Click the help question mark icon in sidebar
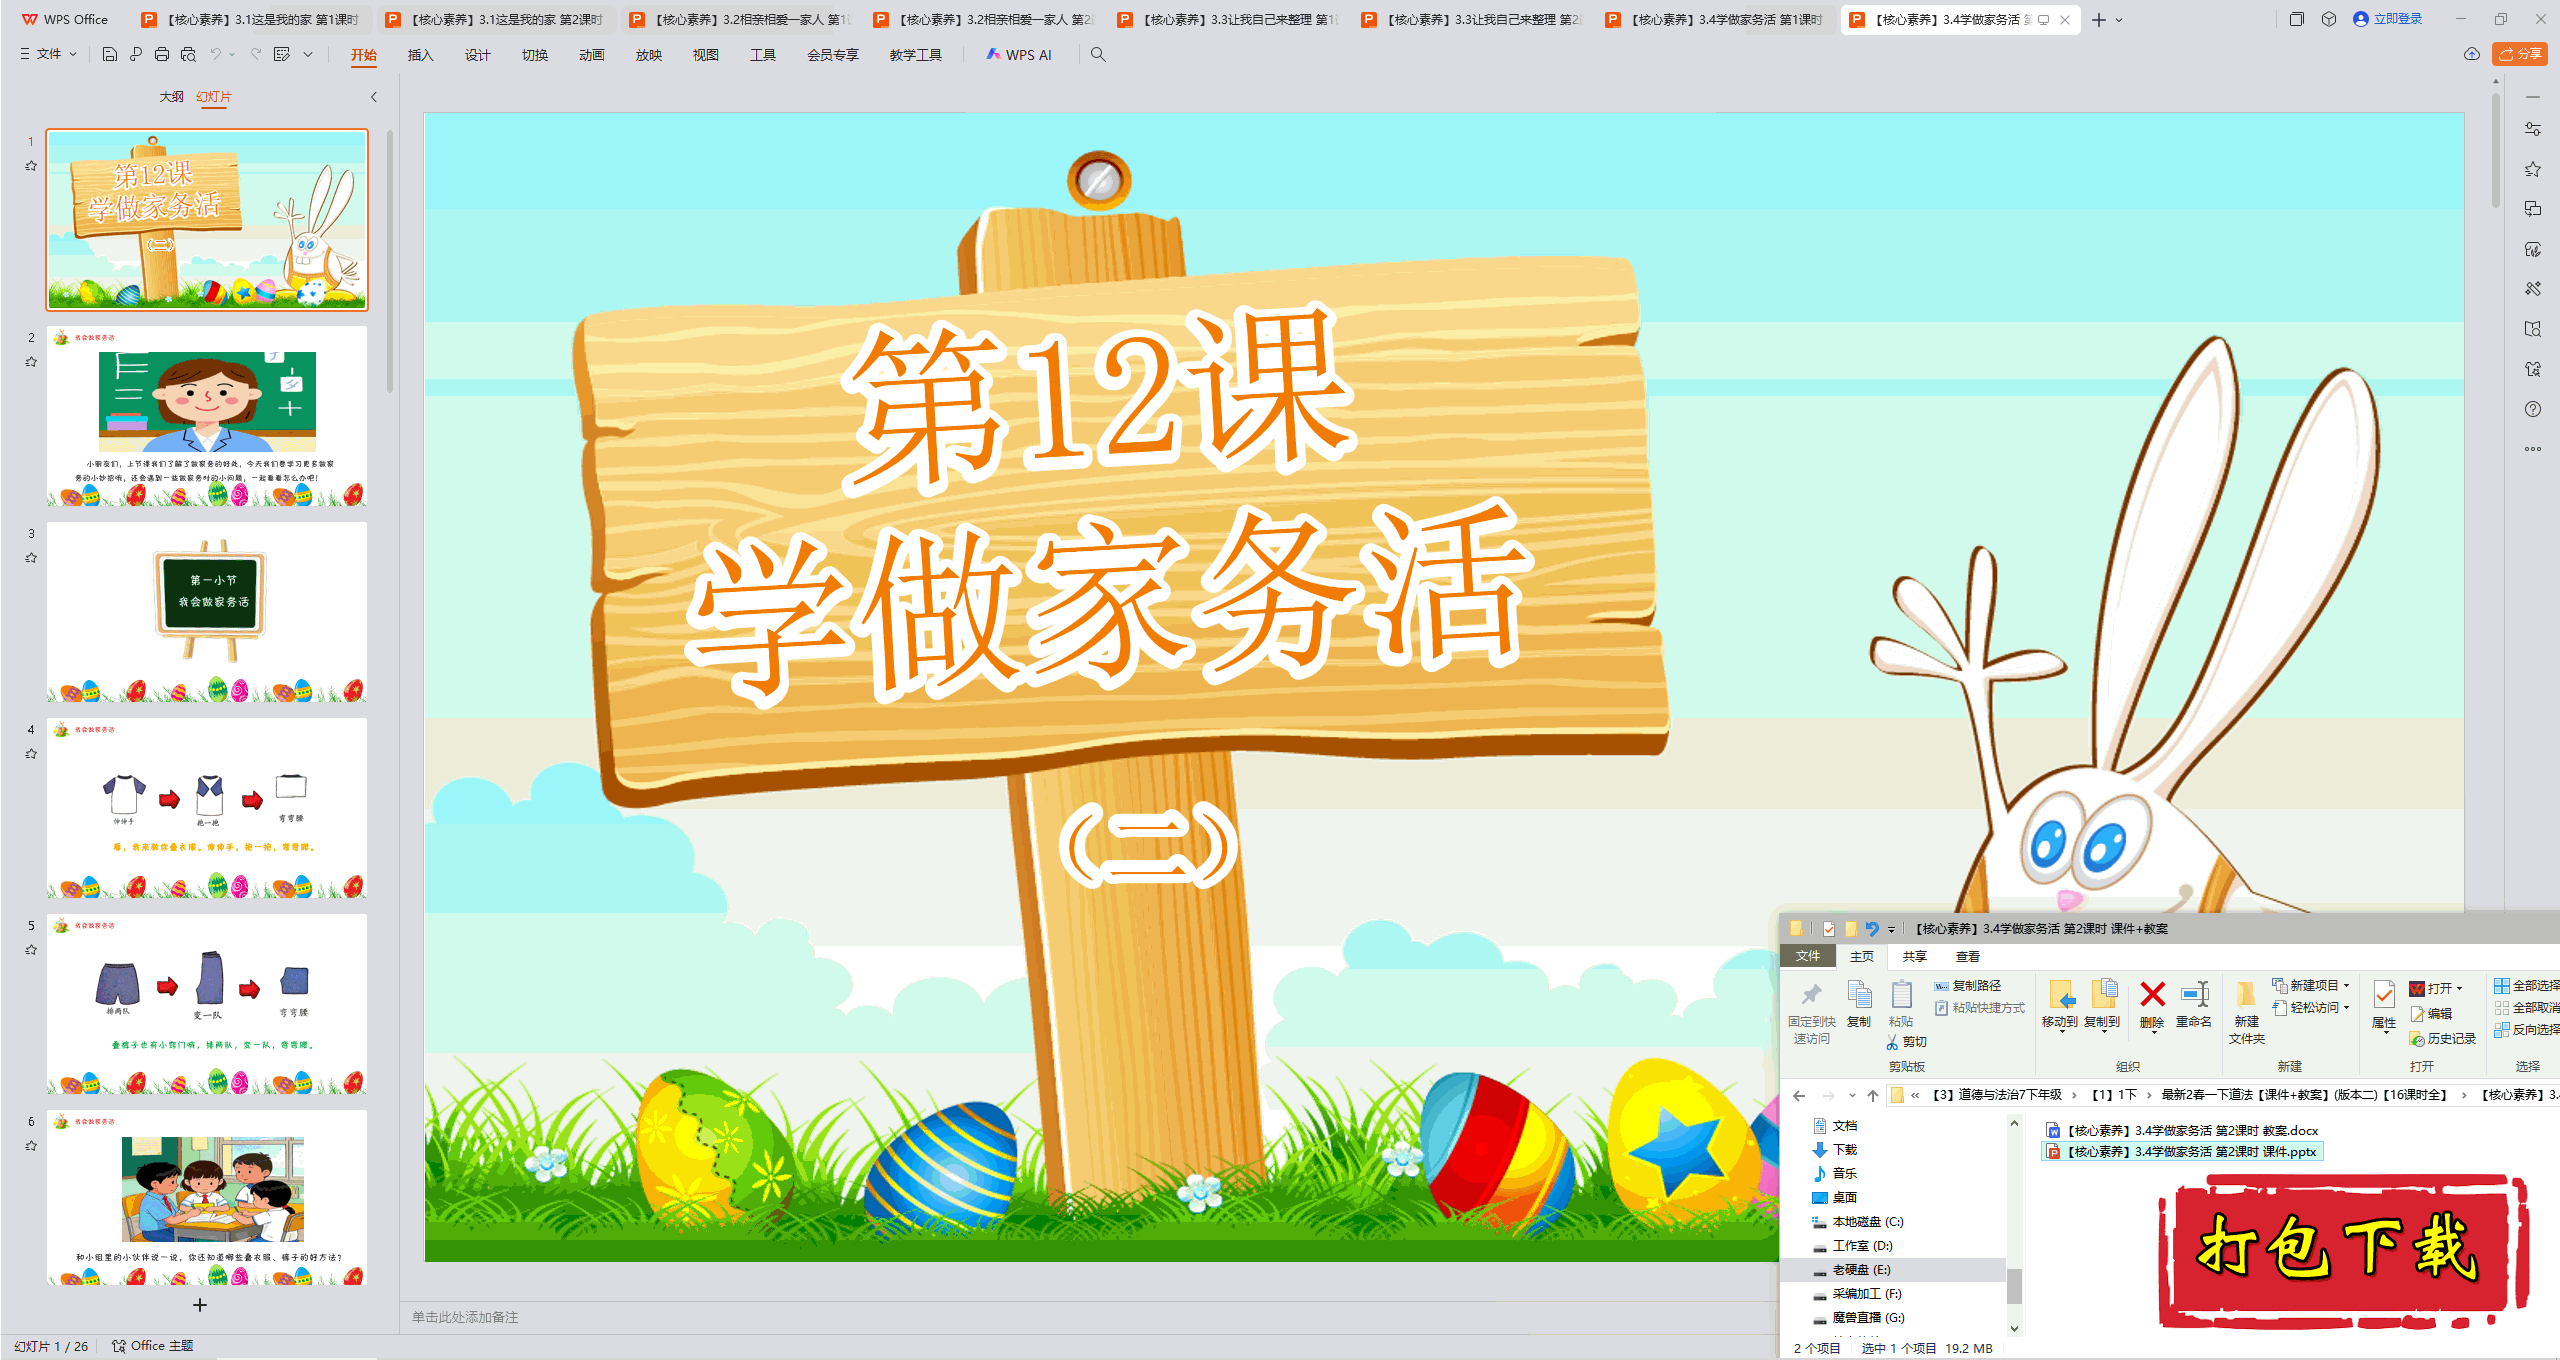Screen dimensions: 2560x1360 [x=2533, y=409]
